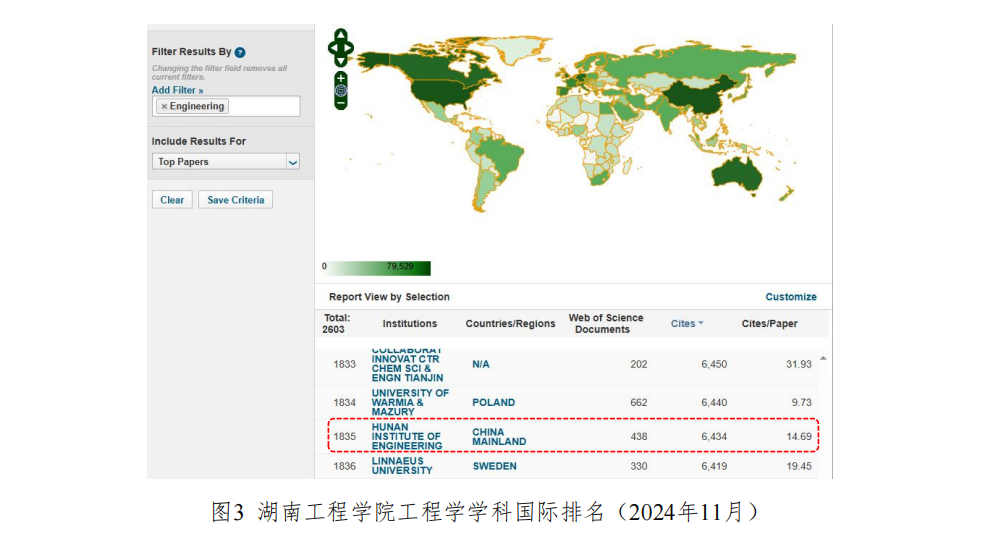Open the Top Papers dropdown

tap(226, 161)
